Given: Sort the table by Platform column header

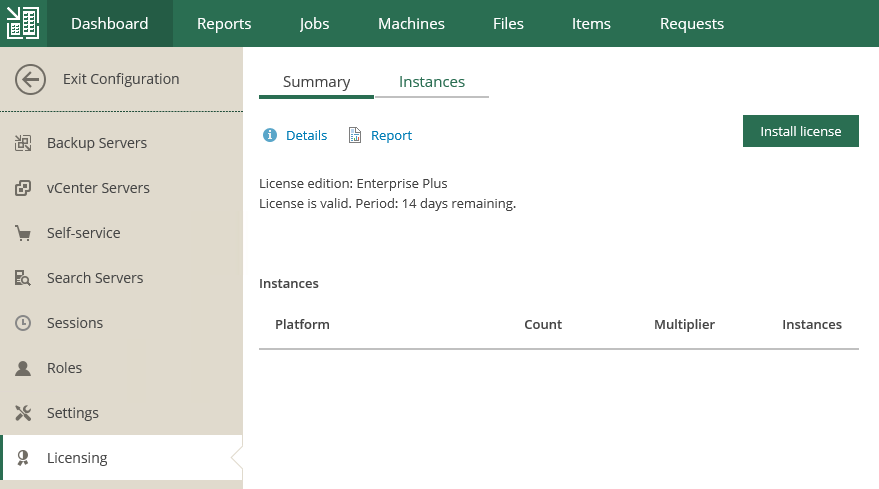Looking at the screenshot, I should click(302, 324).
